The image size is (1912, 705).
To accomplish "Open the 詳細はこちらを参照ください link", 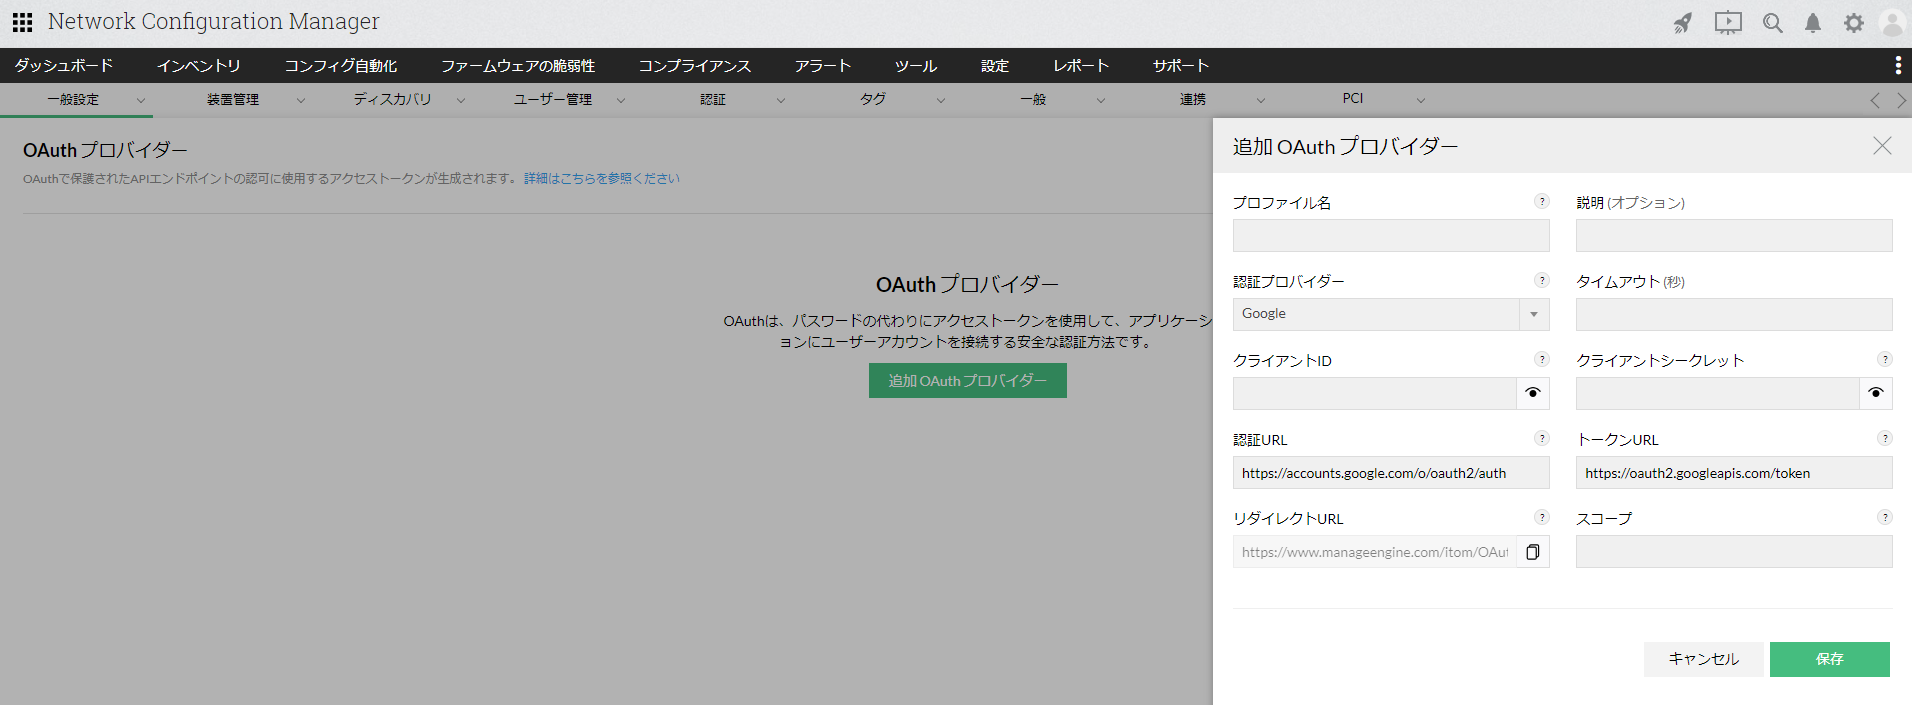I will coord(602,178).
